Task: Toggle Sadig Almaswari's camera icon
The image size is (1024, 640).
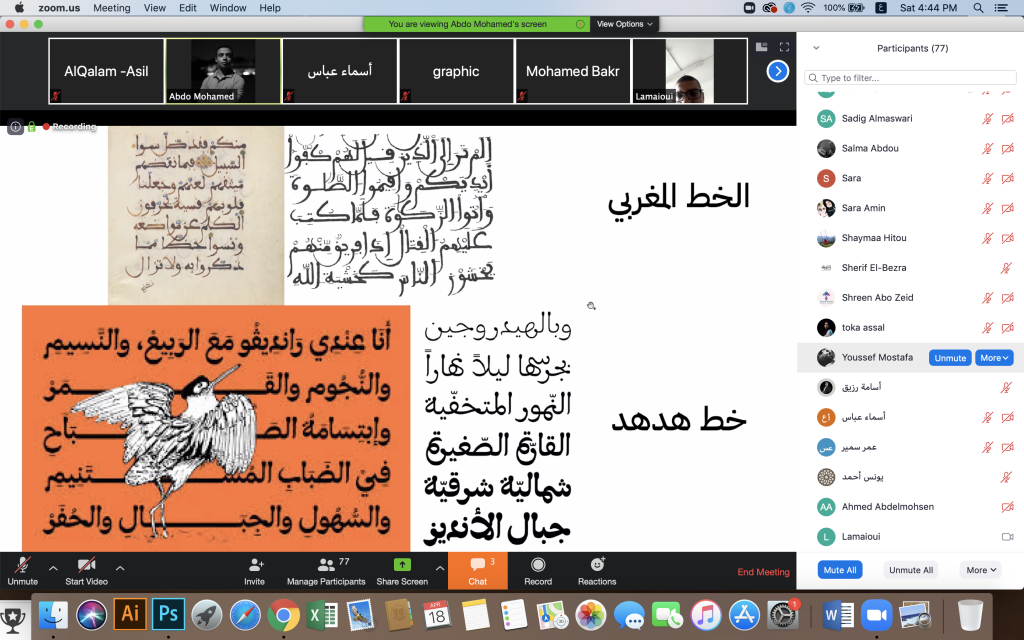Action: pyautogui.click(x=1008, y=119)
